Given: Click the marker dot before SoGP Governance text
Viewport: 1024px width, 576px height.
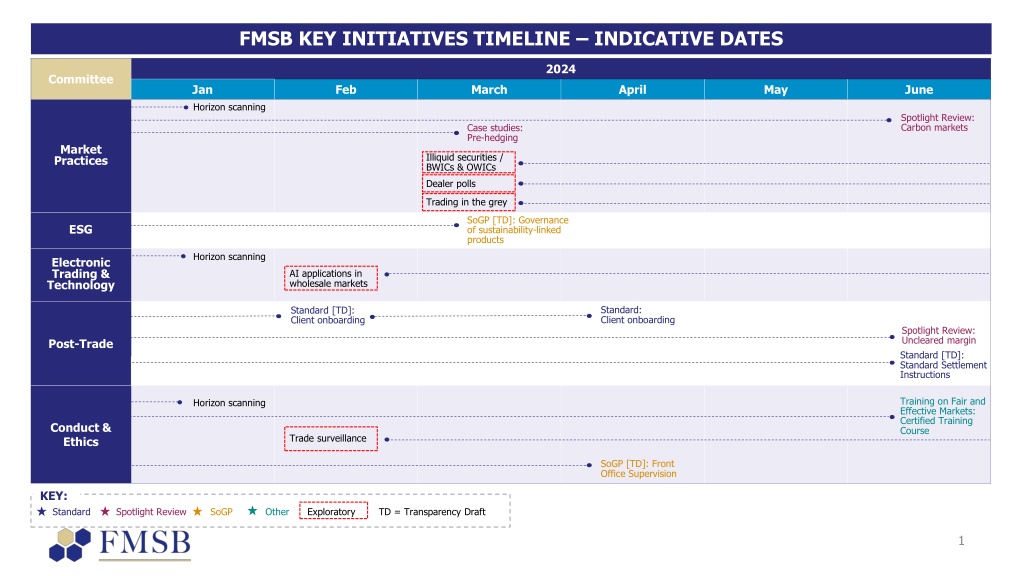Looking at the screenshot, I should point(456,225).
